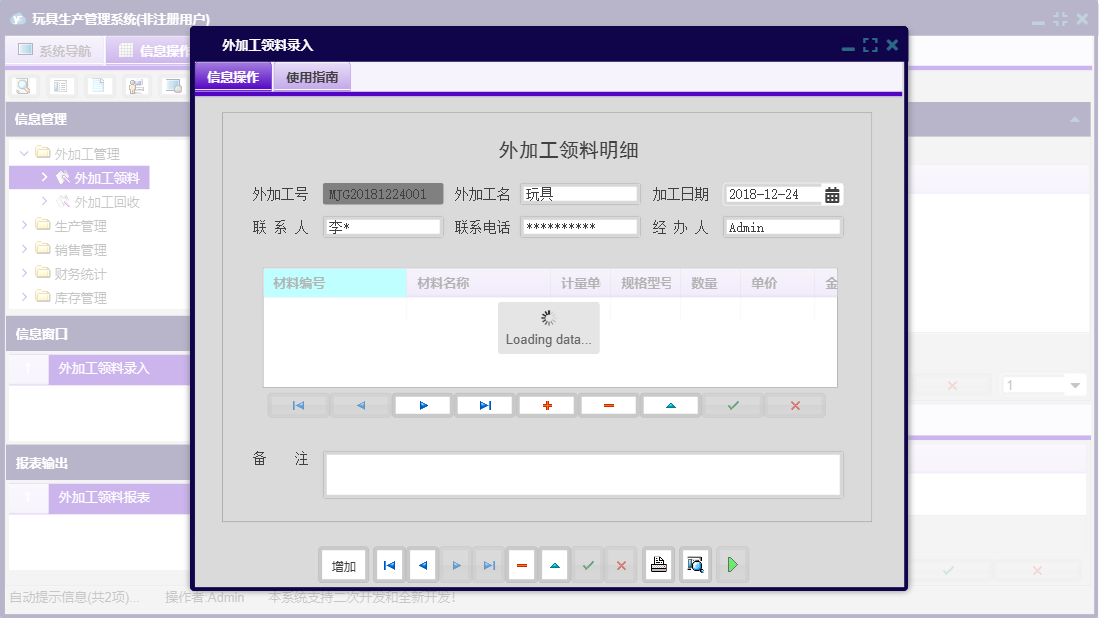Click the 备注 remarks input field

click(x=583, y=473)
